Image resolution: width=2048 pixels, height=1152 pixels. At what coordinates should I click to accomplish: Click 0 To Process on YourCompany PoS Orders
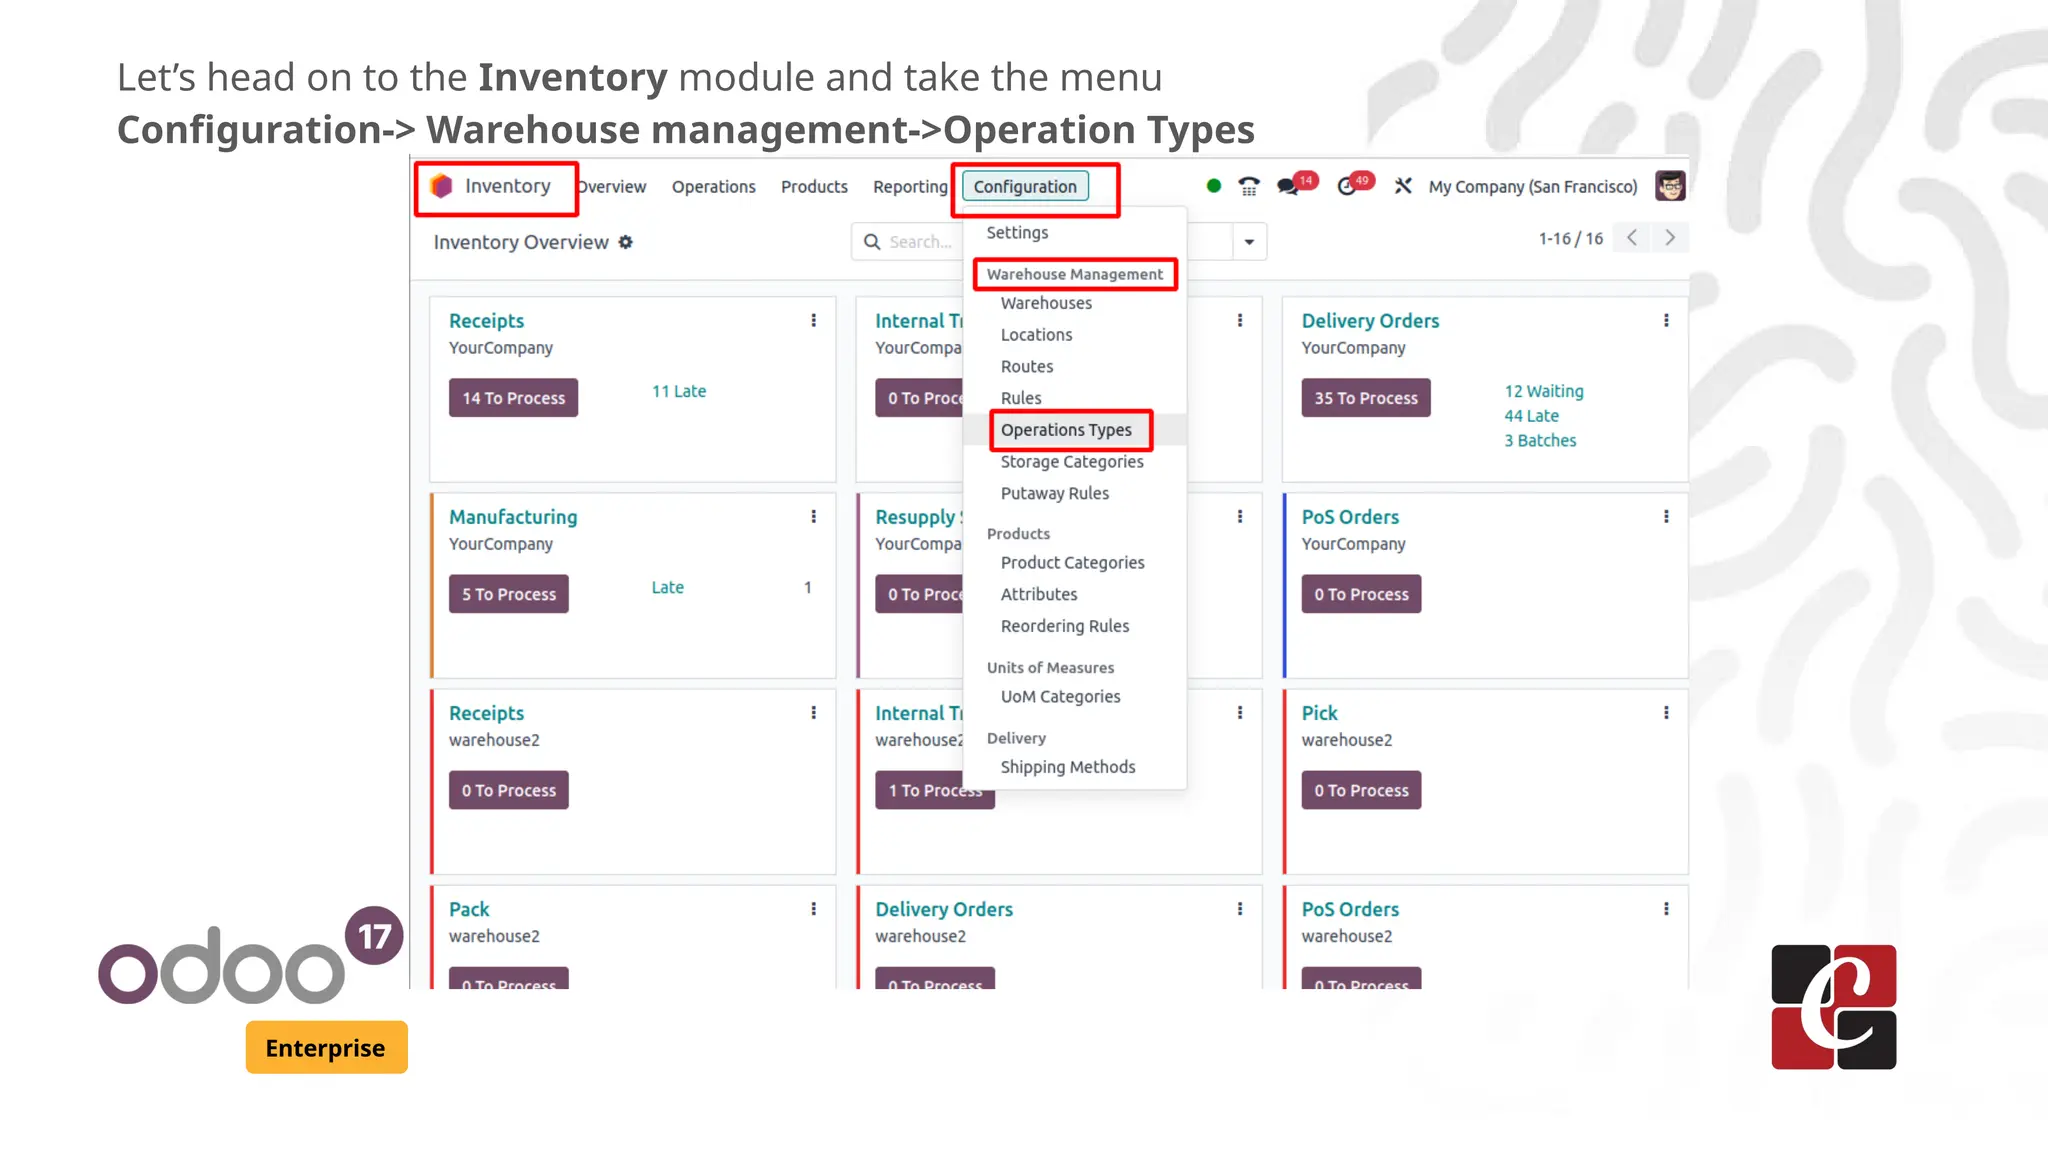pyautogui.click(x=1361, y=594)
